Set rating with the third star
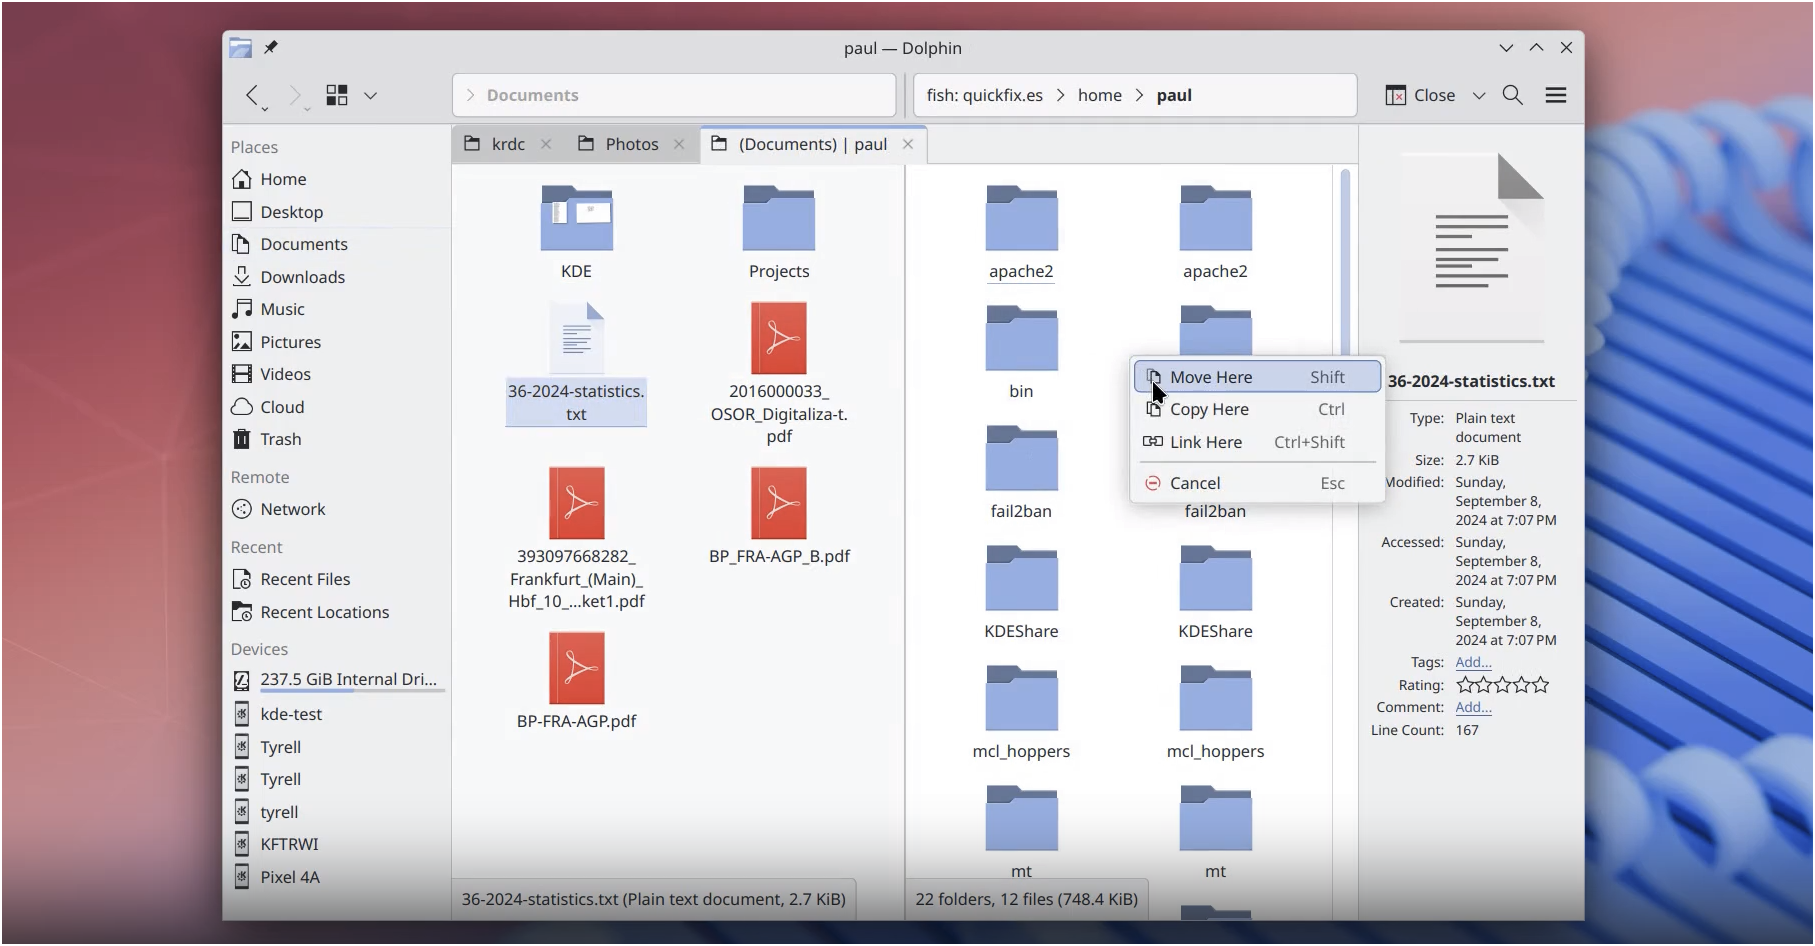 click(x=1503, y=685)
